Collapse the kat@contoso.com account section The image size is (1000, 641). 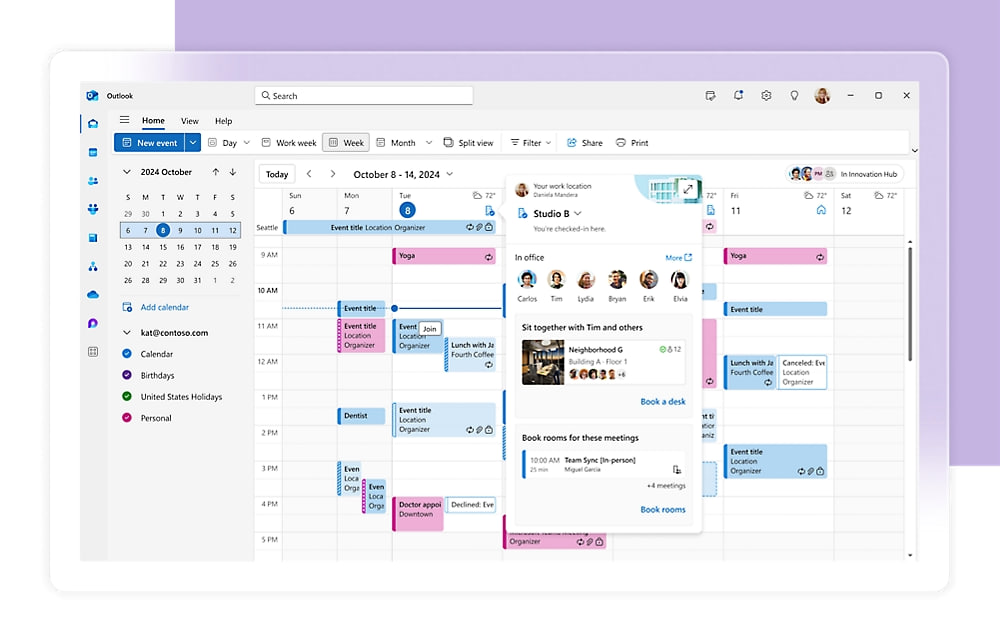point(127,333)
